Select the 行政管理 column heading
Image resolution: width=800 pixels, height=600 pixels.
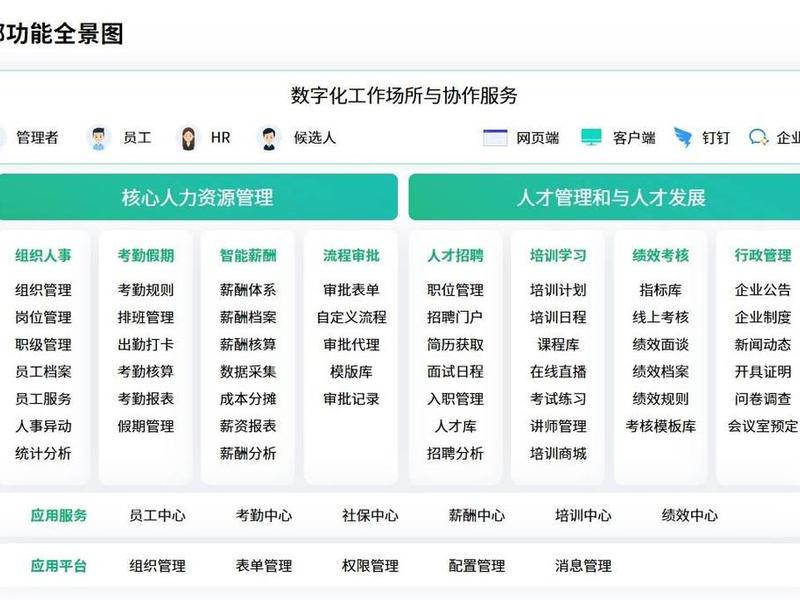(x=763, y=255)
